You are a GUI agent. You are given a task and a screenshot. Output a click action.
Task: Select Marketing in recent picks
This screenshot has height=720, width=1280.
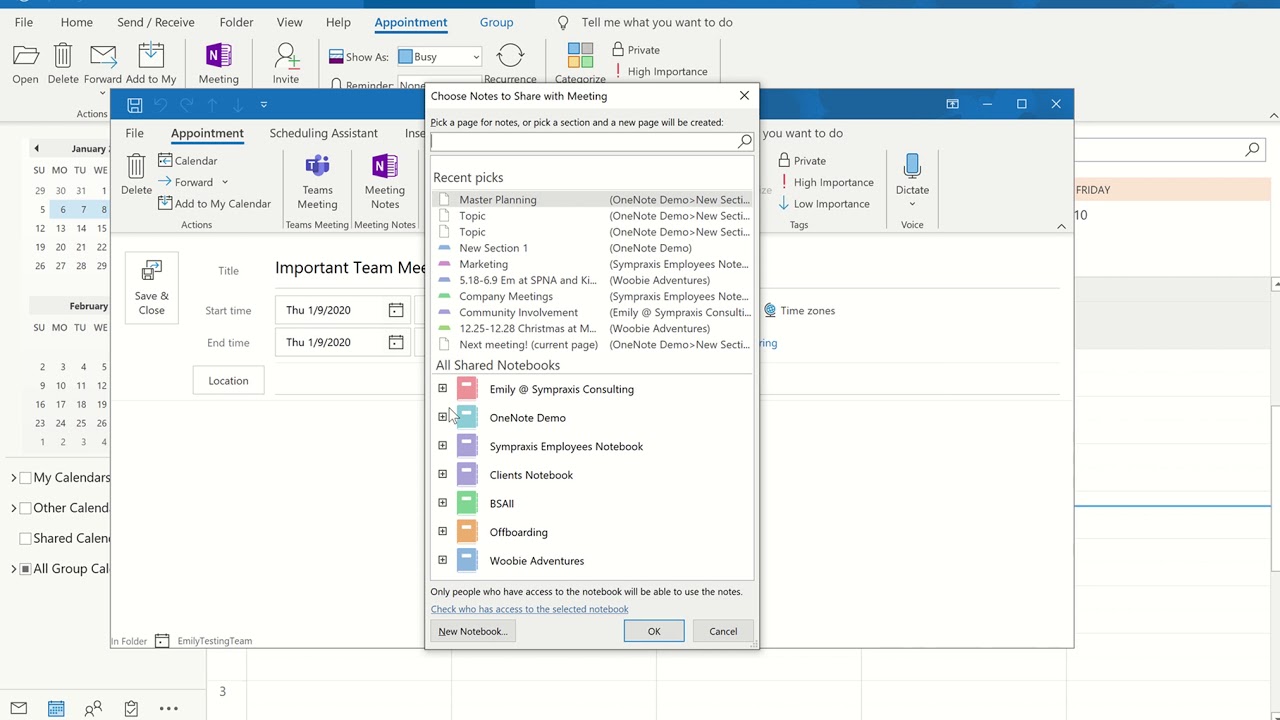pyautogui.click(x=592, y=264)
